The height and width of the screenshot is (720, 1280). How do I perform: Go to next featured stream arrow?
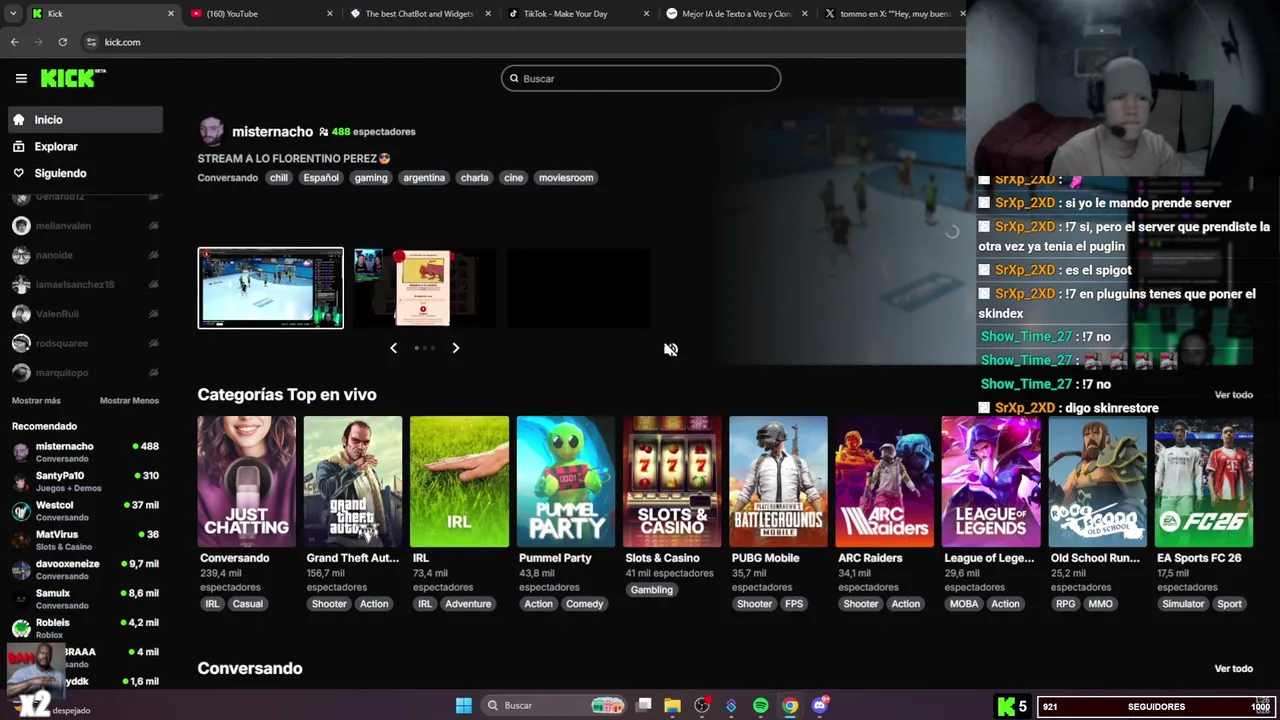(455, 348)
